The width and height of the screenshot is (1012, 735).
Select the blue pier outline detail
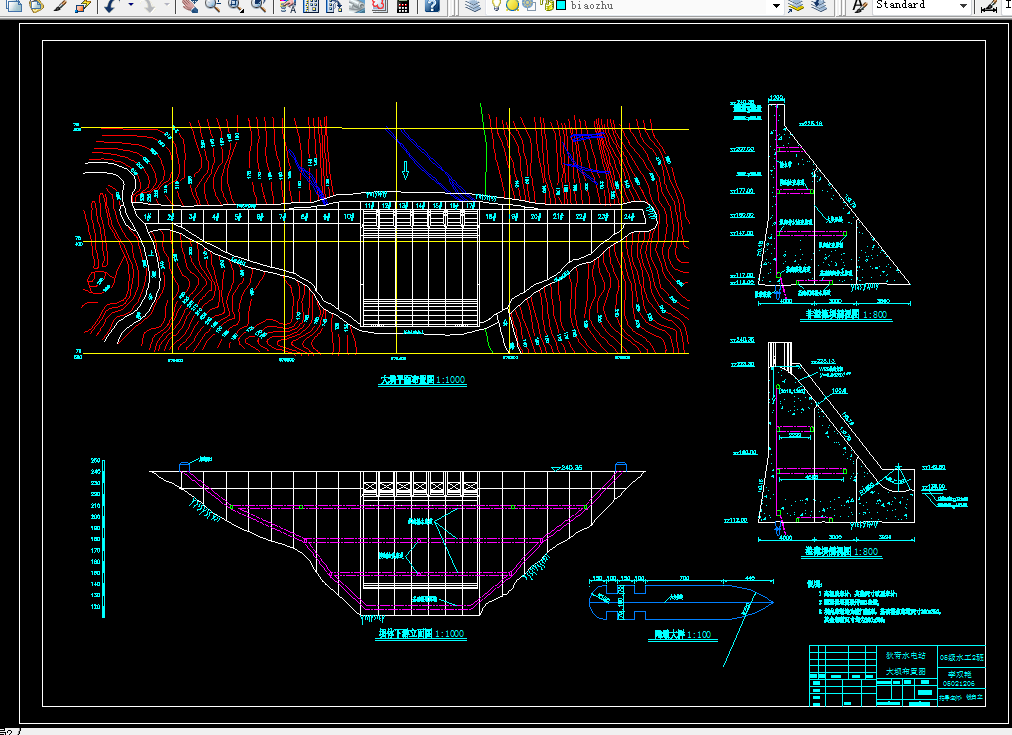point(681,602)
